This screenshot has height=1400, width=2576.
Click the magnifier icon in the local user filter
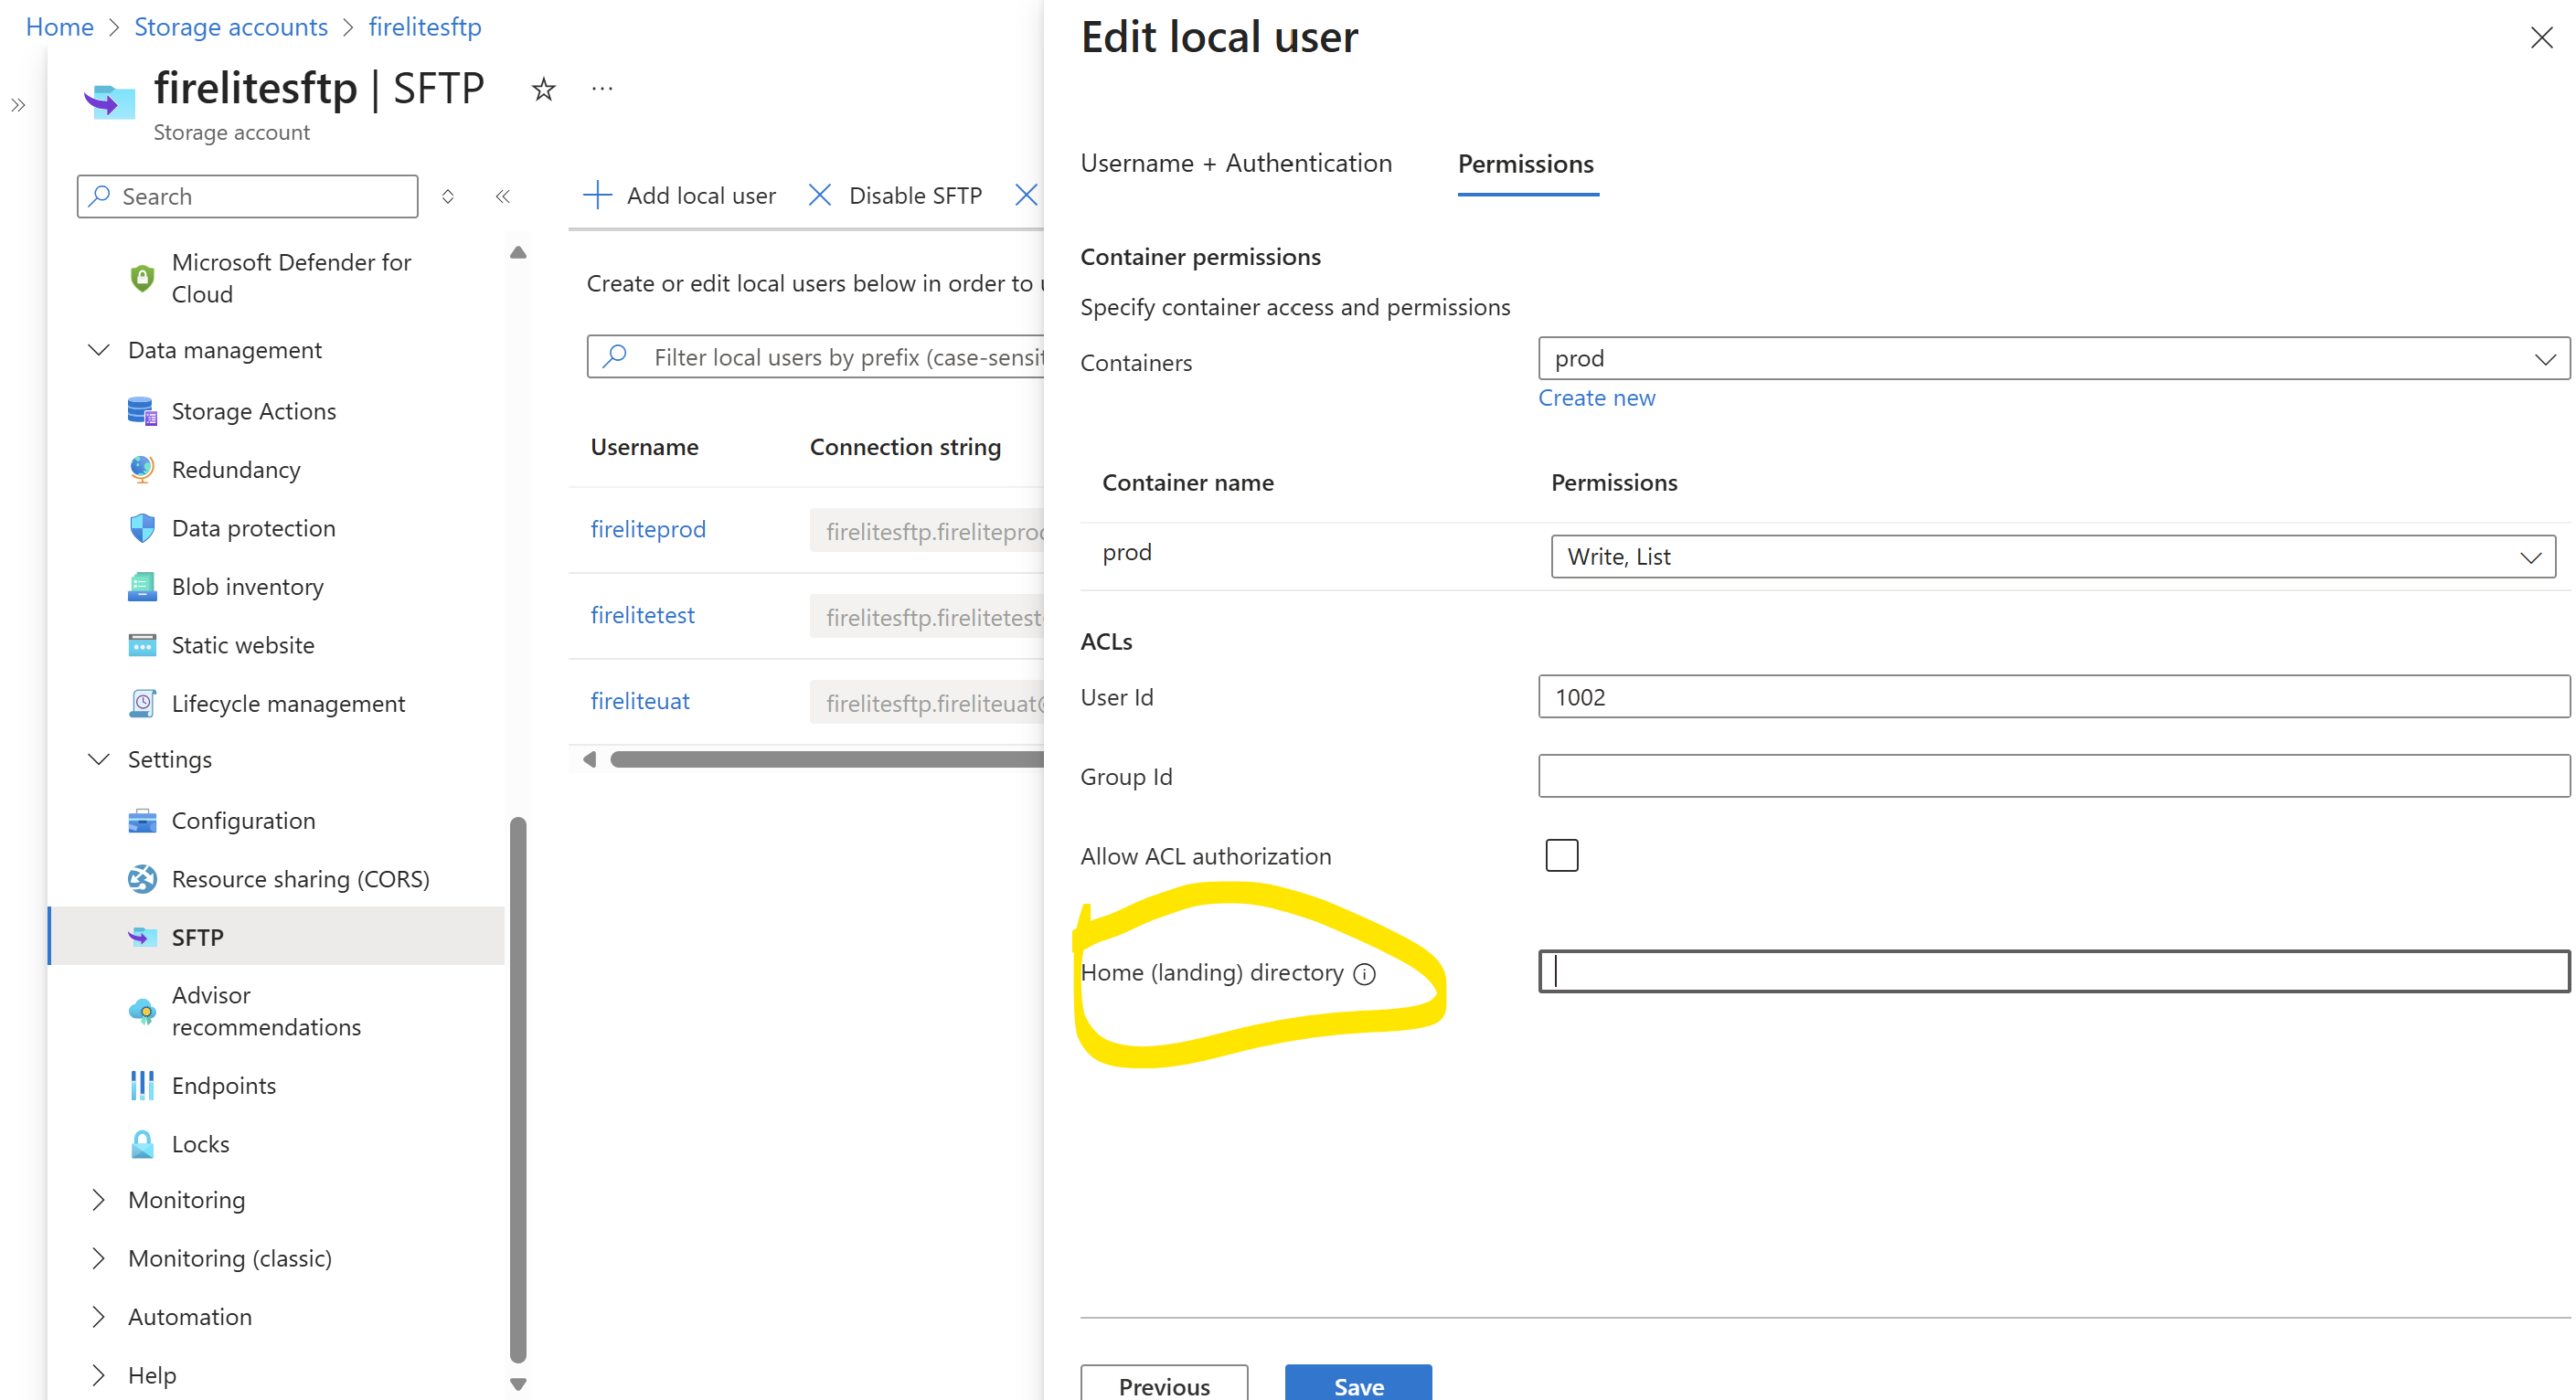tap(616, 356)
